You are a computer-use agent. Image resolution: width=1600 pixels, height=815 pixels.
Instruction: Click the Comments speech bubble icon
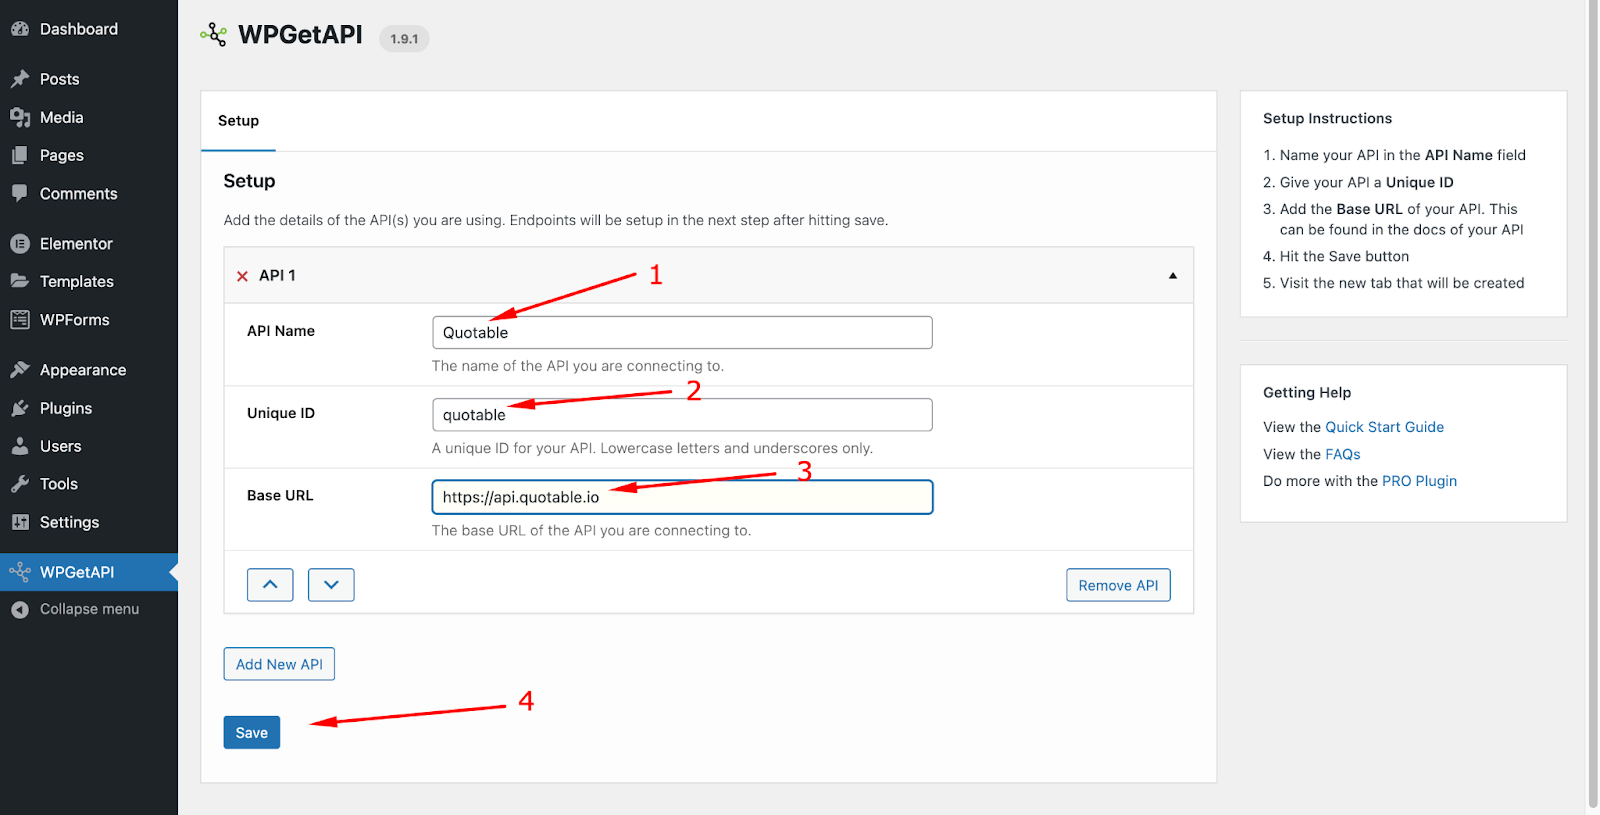20,193
